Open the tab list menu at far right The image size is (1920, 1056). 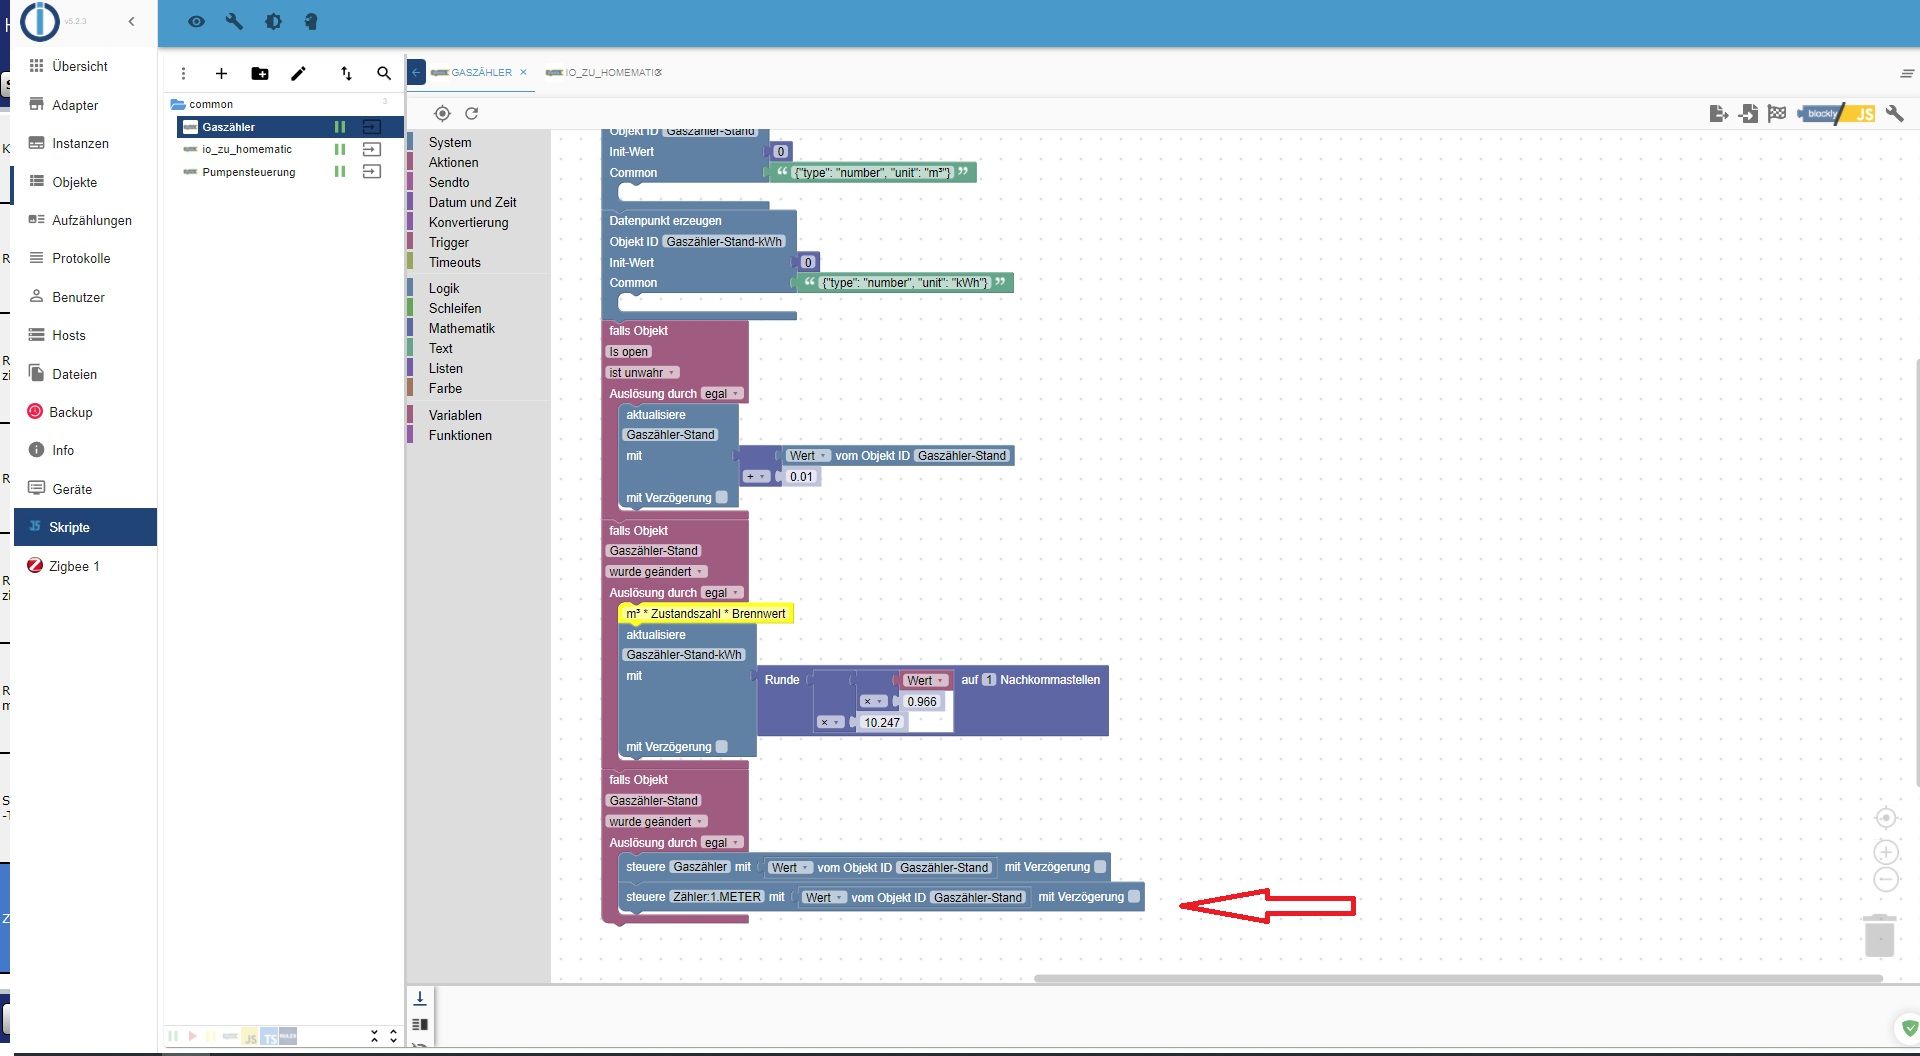[1906, 73]
